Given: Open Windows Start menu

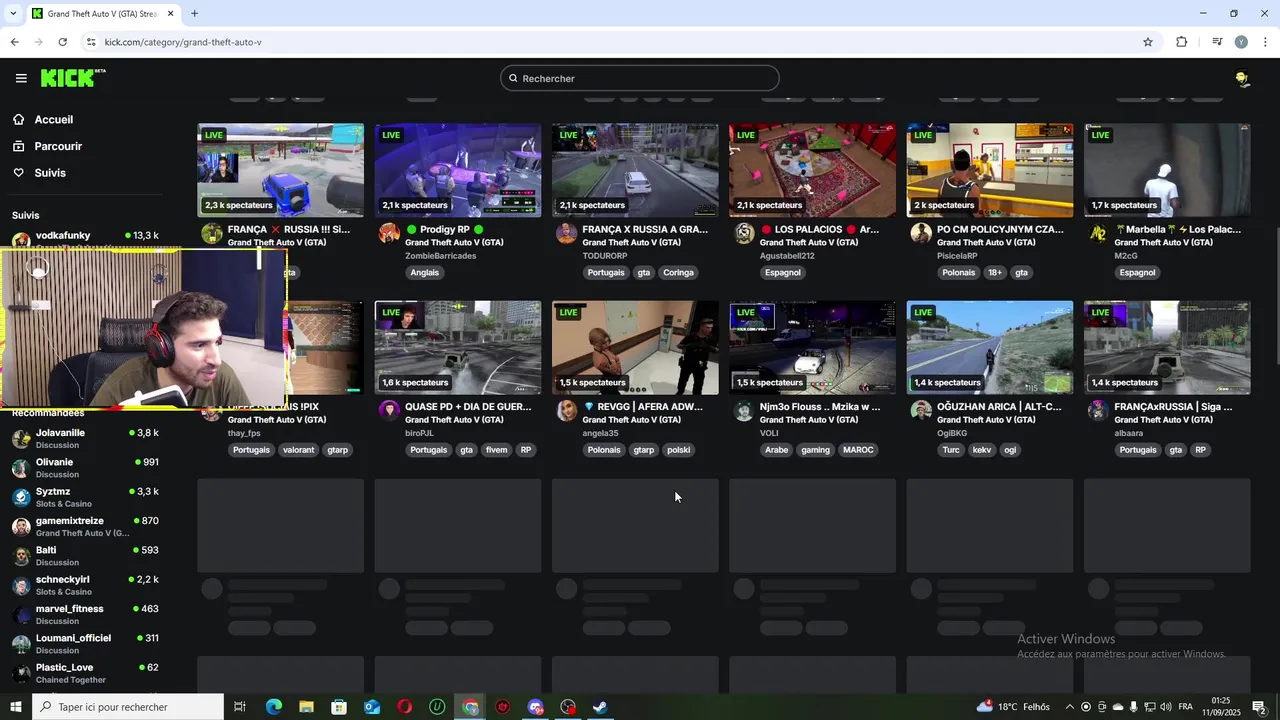Looking at the screenshot, I should (15, 707).
